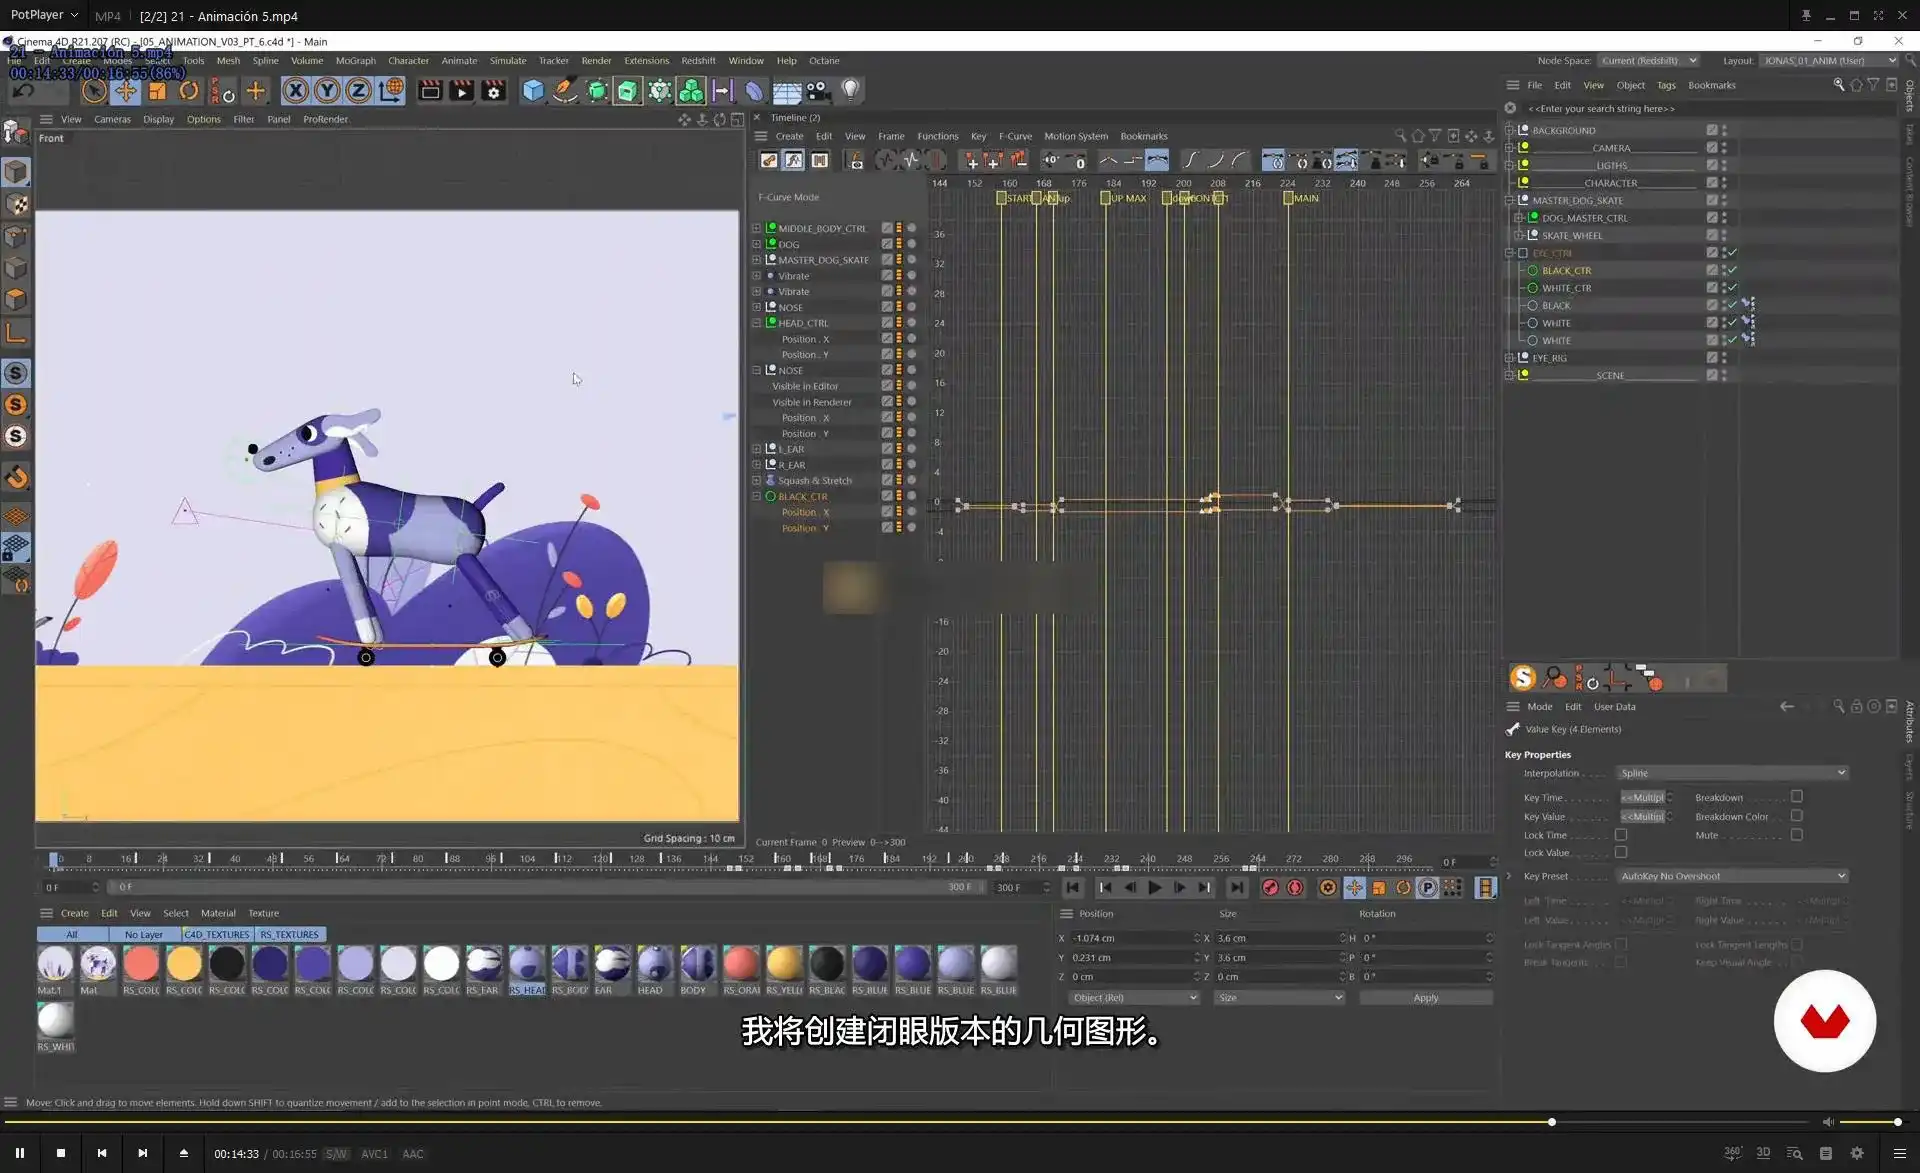Click the Camera object icon
Image resolution: width=1920 pixels, height=1173 pixels.
[x=818, y=91]
